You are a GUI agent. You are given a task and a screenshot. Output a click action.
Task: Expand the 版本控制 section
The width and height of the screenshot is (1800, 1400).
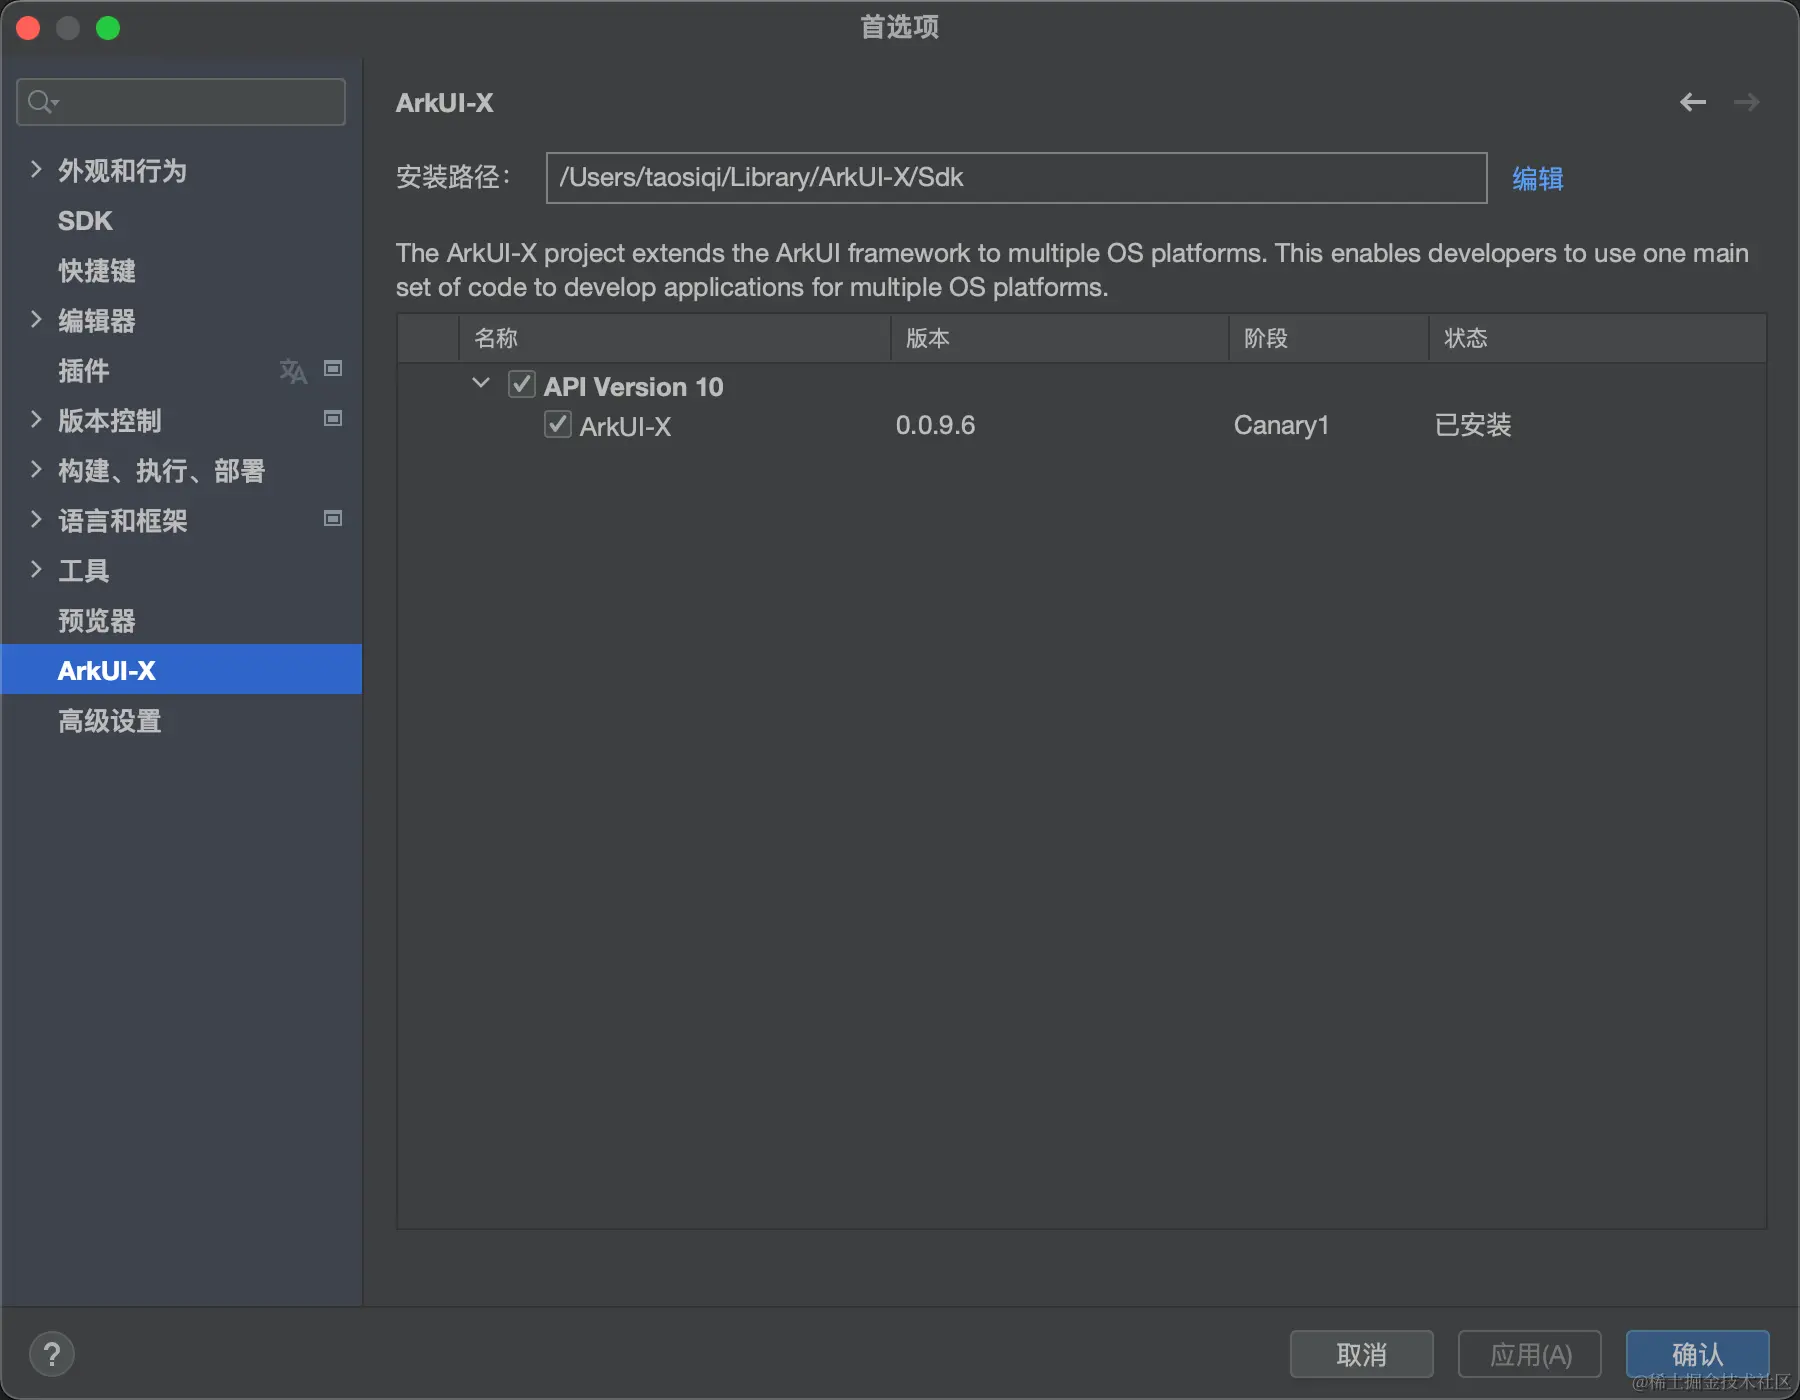coord(36,419)
